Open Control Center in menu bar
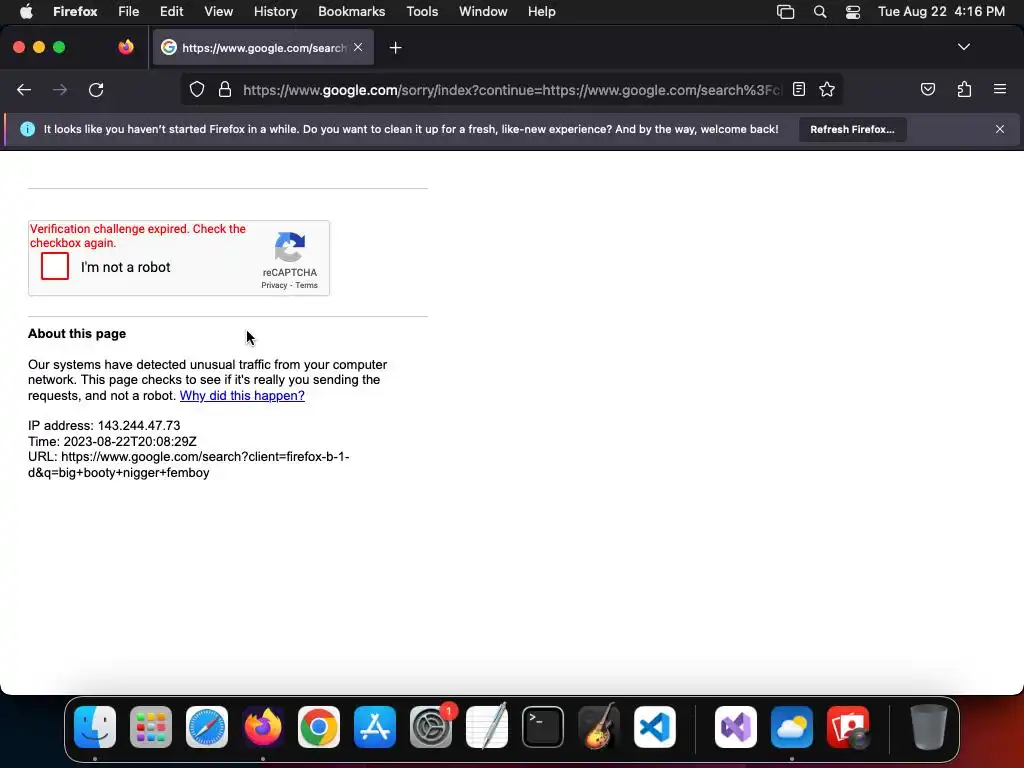The height and width of the screenshot is (768, 1024). (x=852, y=12)
